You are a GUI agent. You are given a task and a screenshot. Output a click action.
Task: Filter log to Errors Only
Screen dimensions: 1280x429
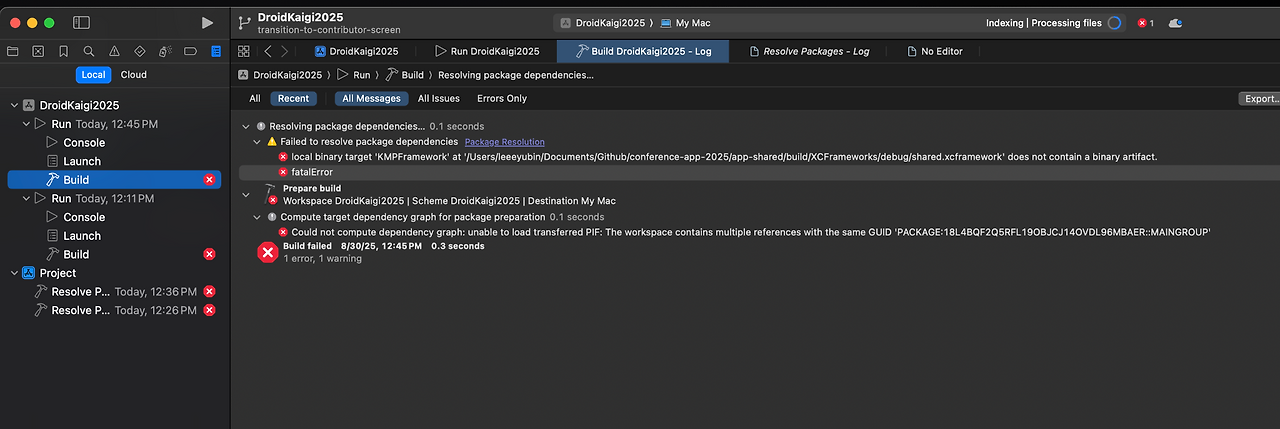pos(502,99)
